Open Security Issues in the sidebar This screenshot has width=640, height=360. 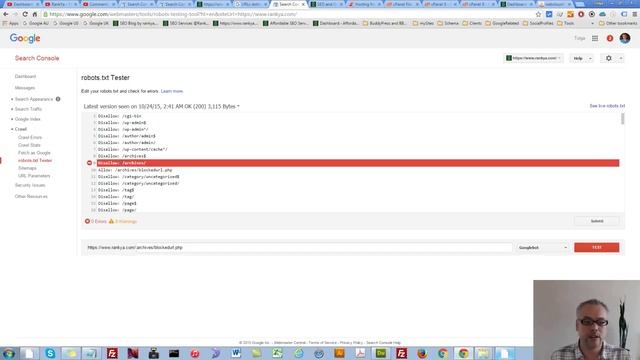click(30, 185)
